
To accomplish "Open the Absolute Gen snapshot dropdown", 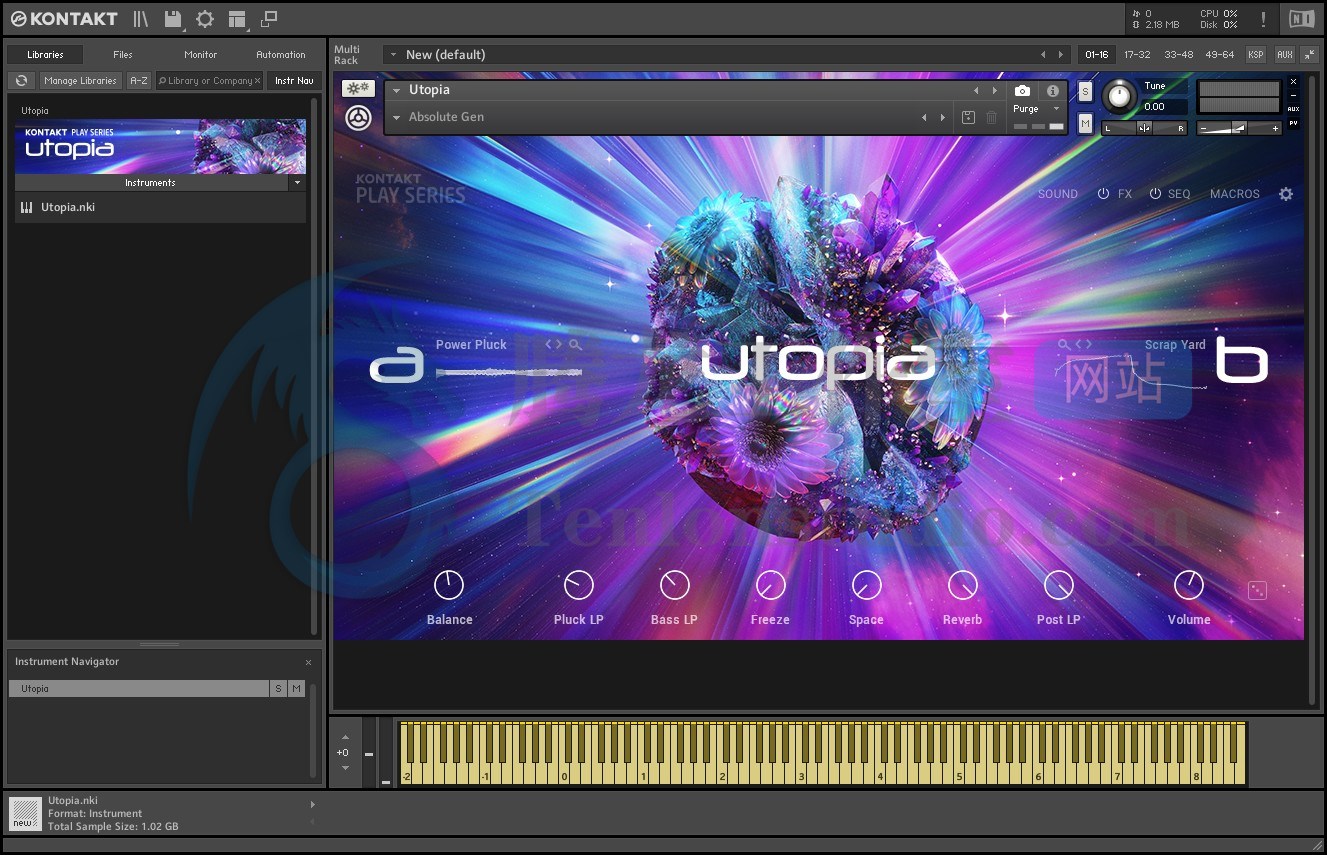I will [x=397, y=117].
